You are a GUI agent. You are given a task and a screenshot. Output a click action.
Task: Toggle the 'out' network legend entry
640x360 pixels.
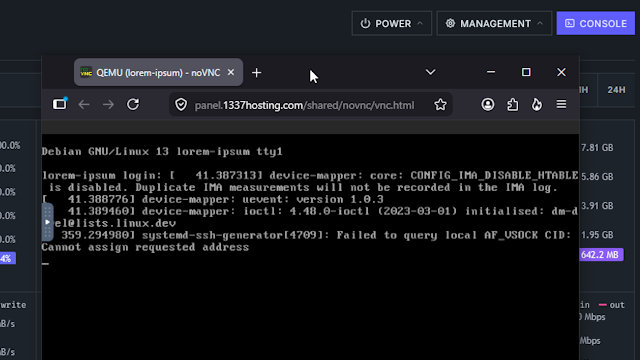pyautogui.click(x=612, y=305)
